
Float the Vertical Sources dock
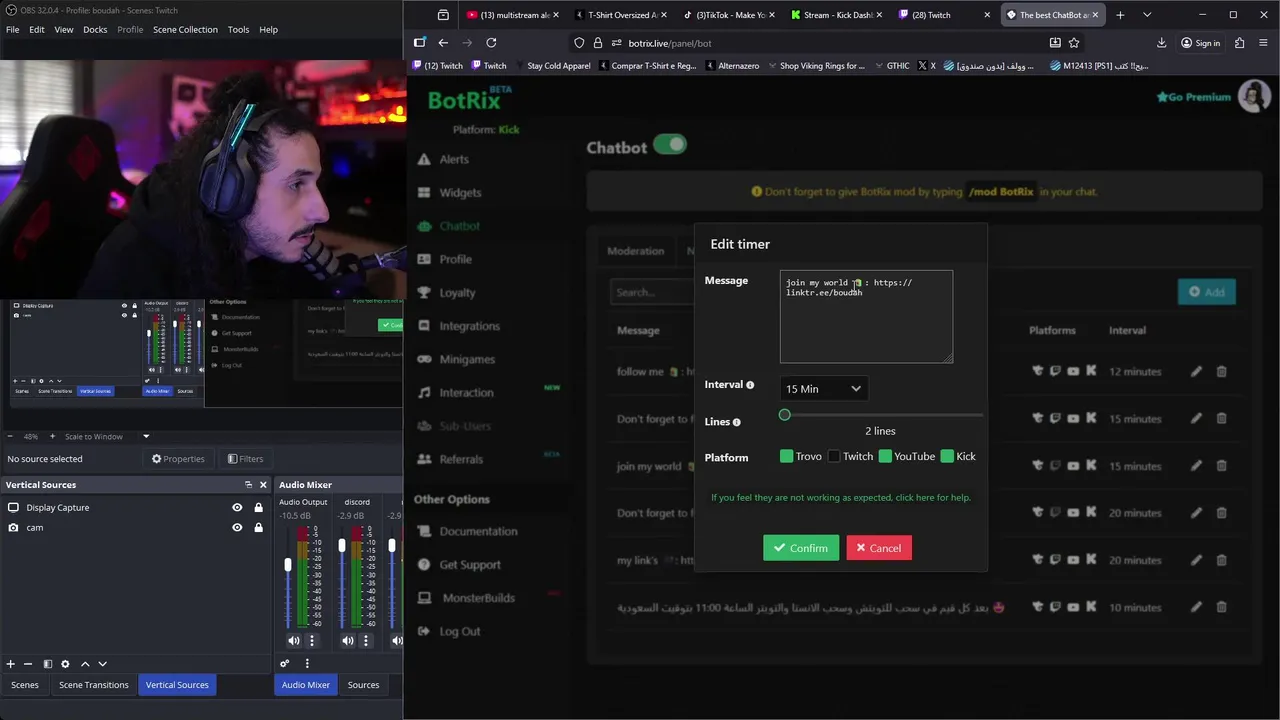248,485
